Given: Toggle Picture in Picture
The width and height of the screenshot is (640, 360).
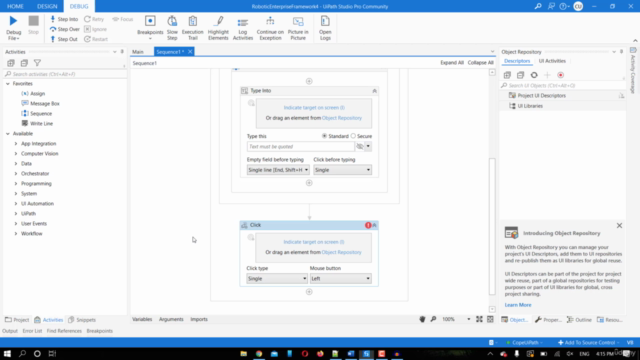Looking at the screenshot, I should click(x=298, y=28).
